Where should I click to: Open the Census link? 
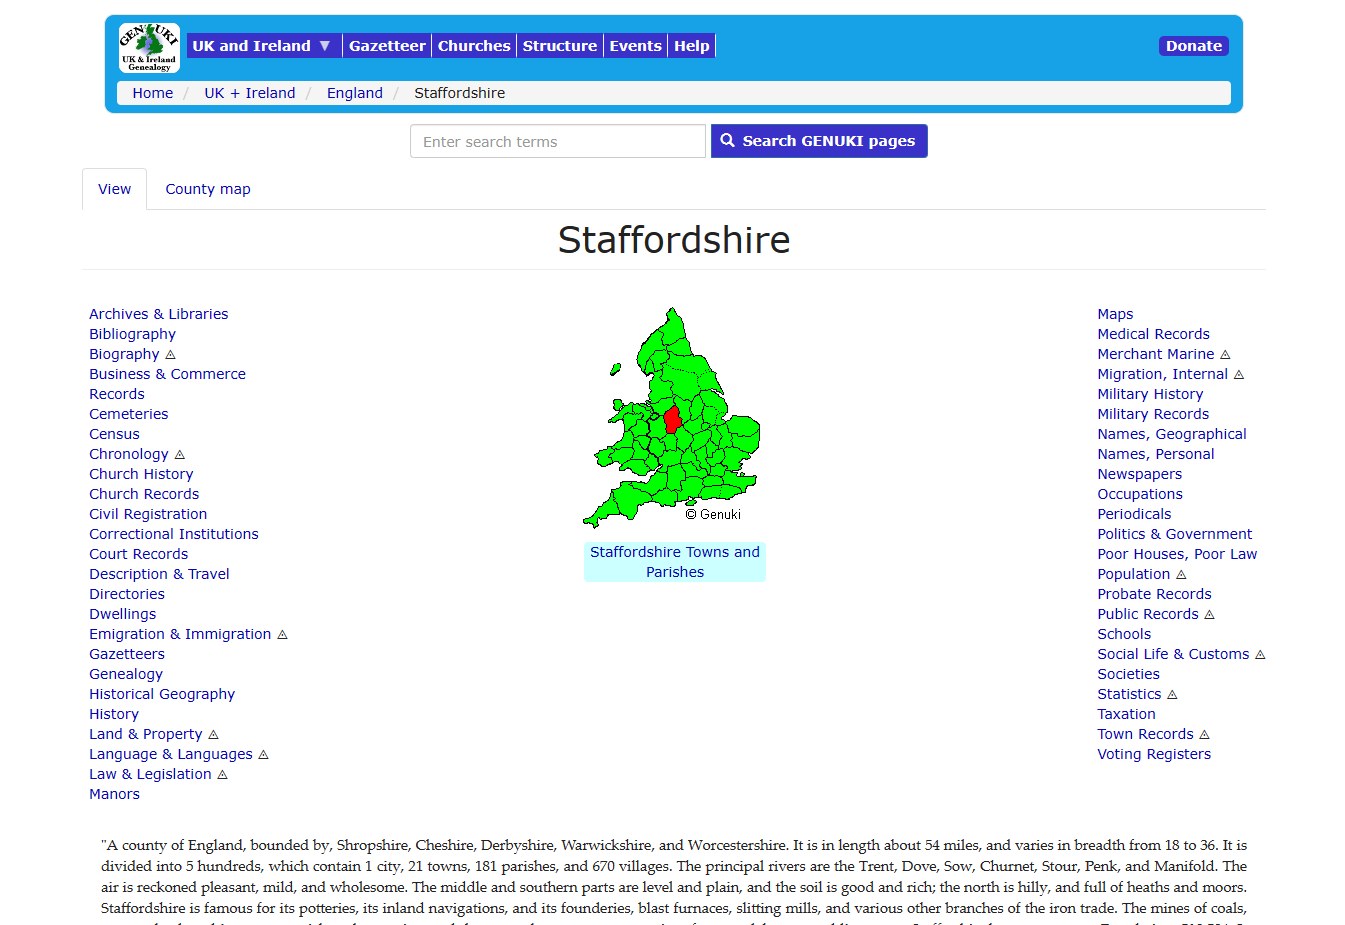(114, 434)
